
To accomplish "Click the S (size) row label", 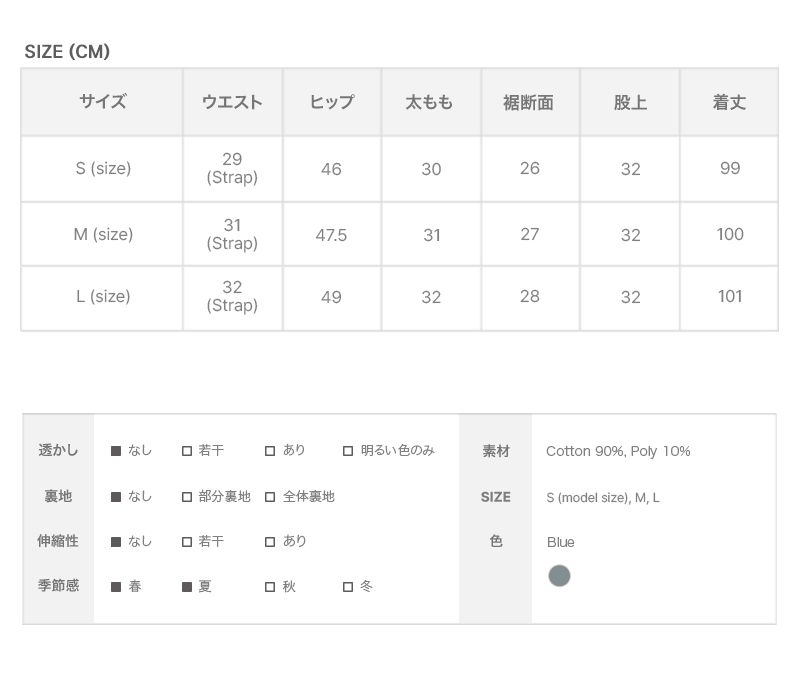I will coord(103,168).
